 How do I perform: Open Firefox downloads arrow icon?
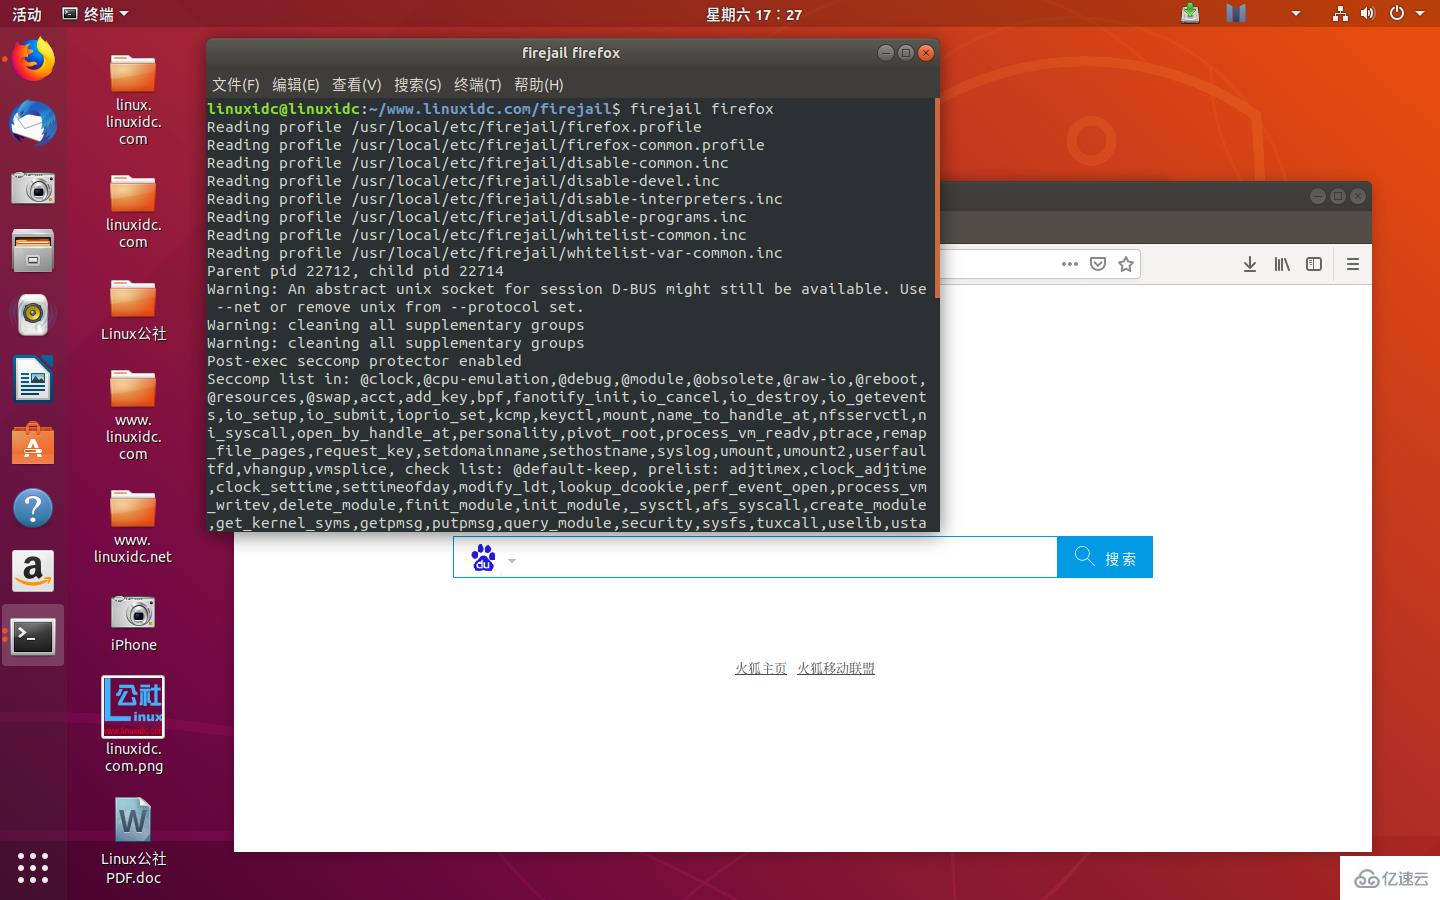[x=1249, y=264]
